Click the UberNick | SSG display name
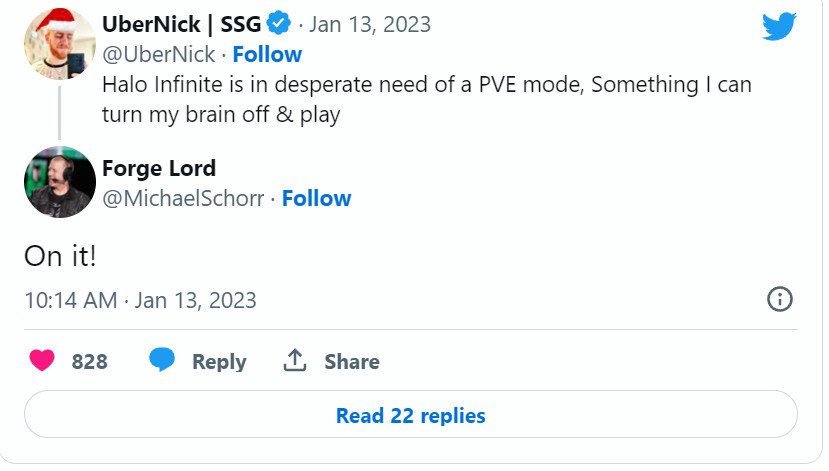Screen dimensions: 829x471 pyautogui.click(x=180, y=25)
